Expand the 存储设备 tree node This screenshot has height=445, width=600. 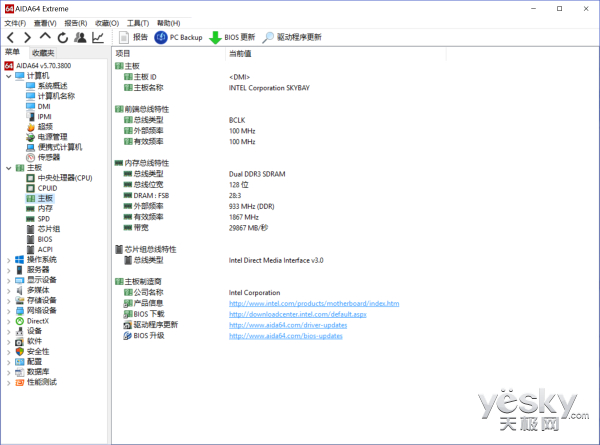(x=8, y=301)
